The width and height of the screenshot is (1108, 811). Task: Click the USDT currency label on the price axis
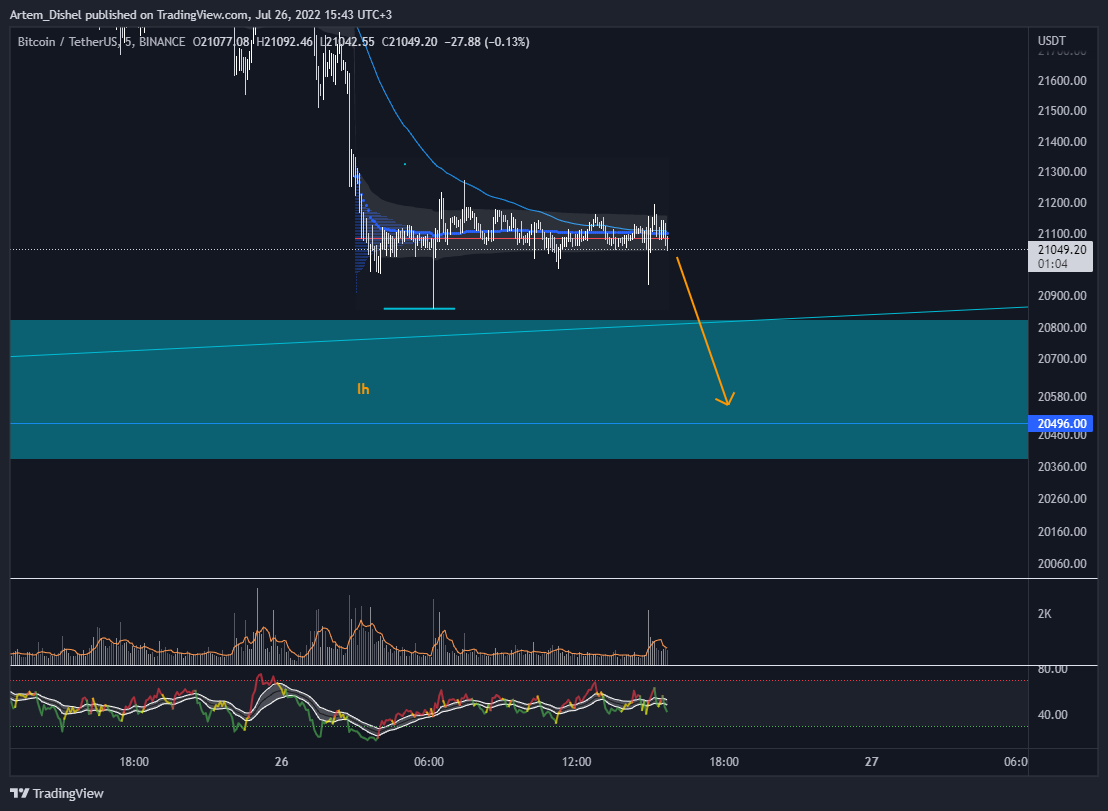pyautogui.click(x=1051, y=40)
